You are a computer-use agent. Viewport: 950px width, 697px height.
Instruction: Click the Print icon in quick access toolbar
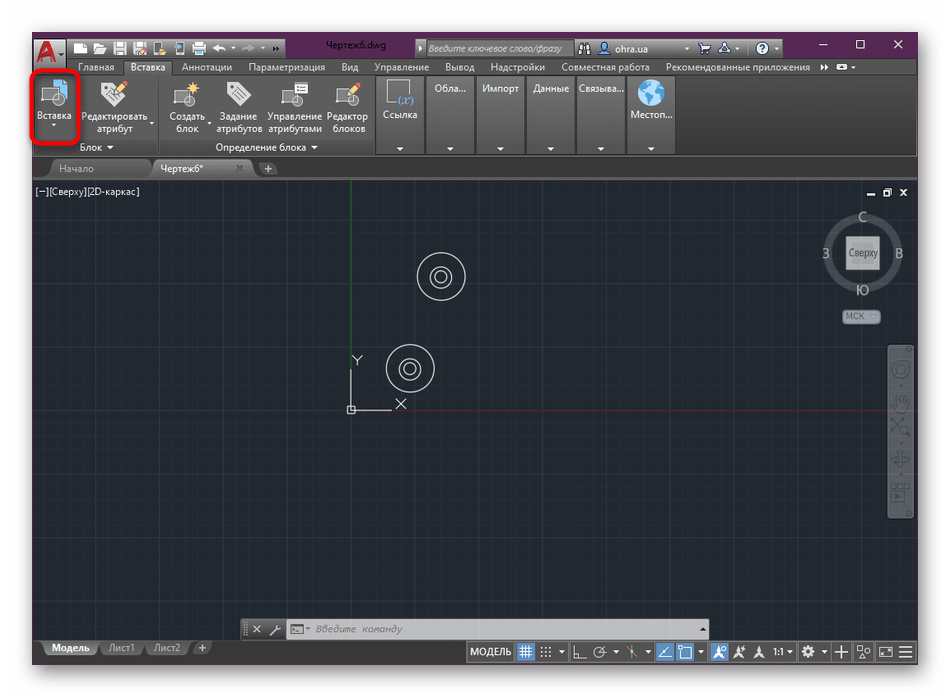(x=199, y=48)
